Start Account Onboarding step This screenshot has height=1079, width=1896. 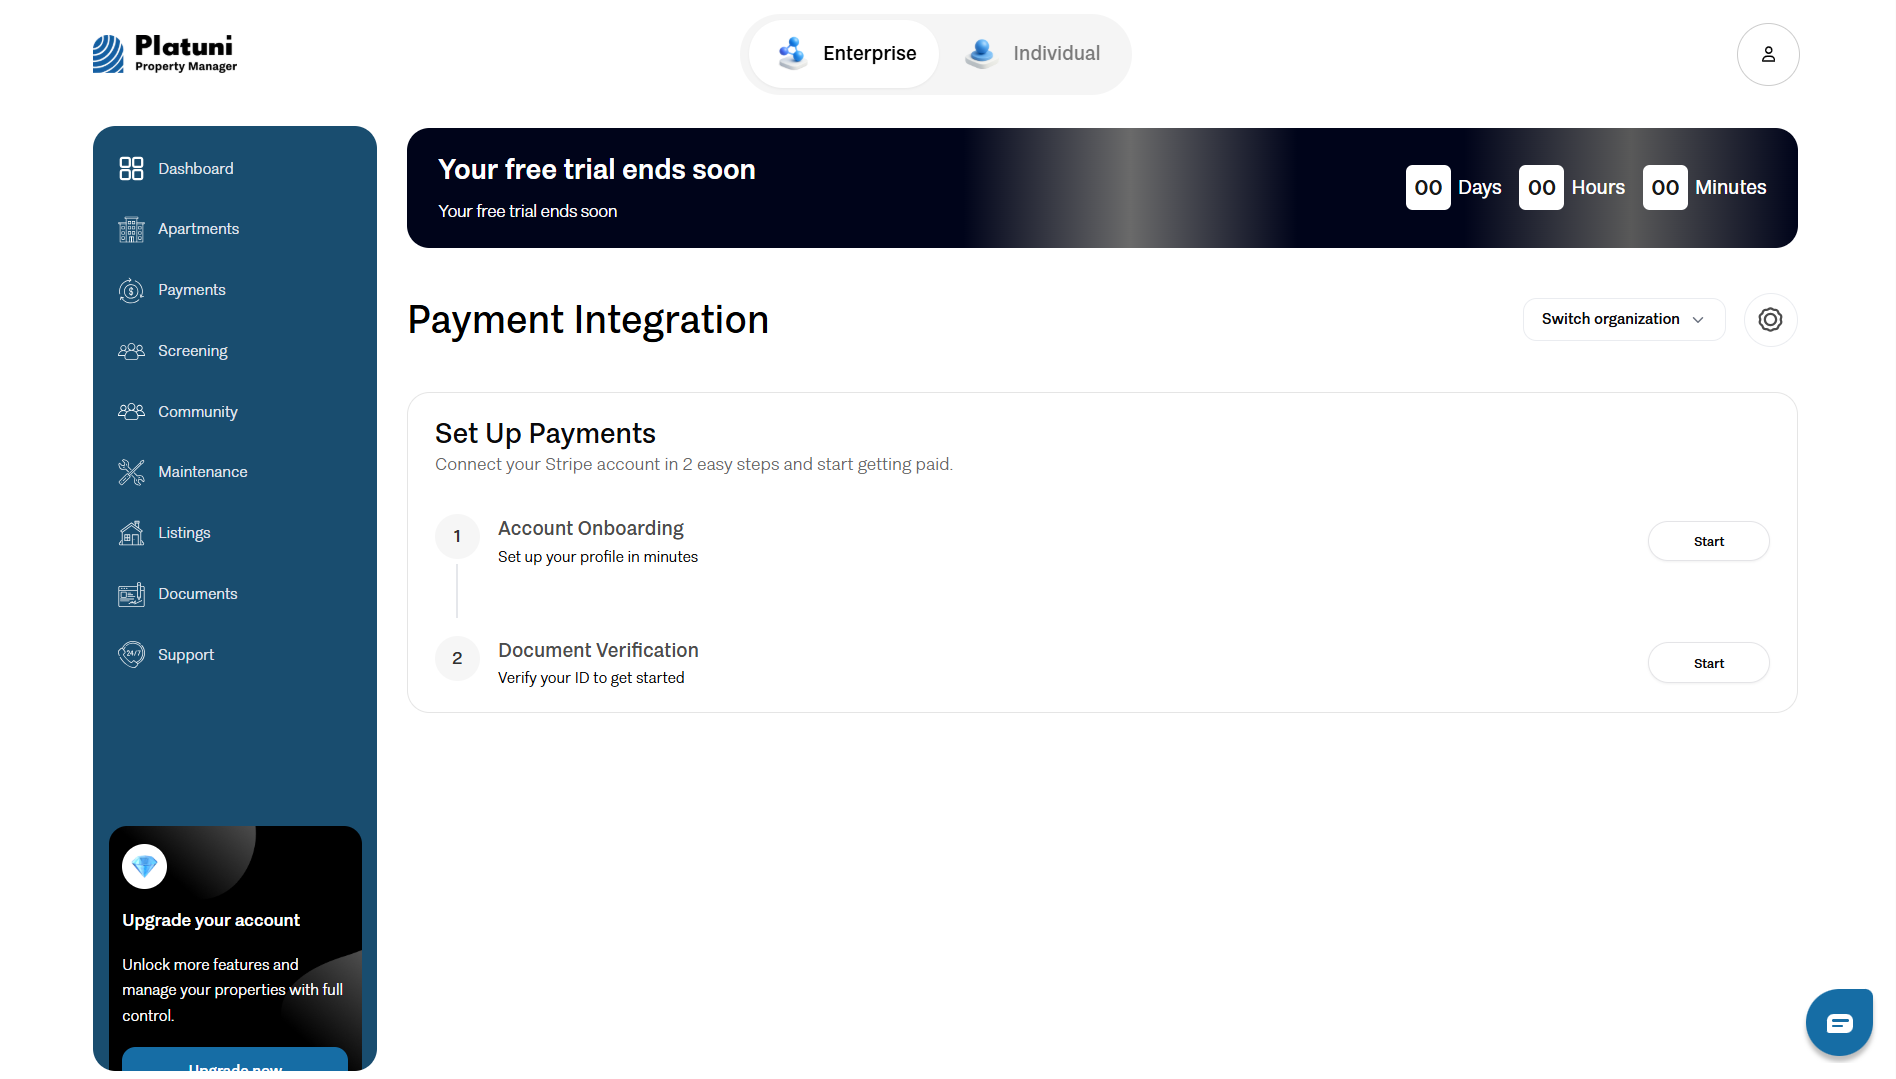[x=1708, y=541]
